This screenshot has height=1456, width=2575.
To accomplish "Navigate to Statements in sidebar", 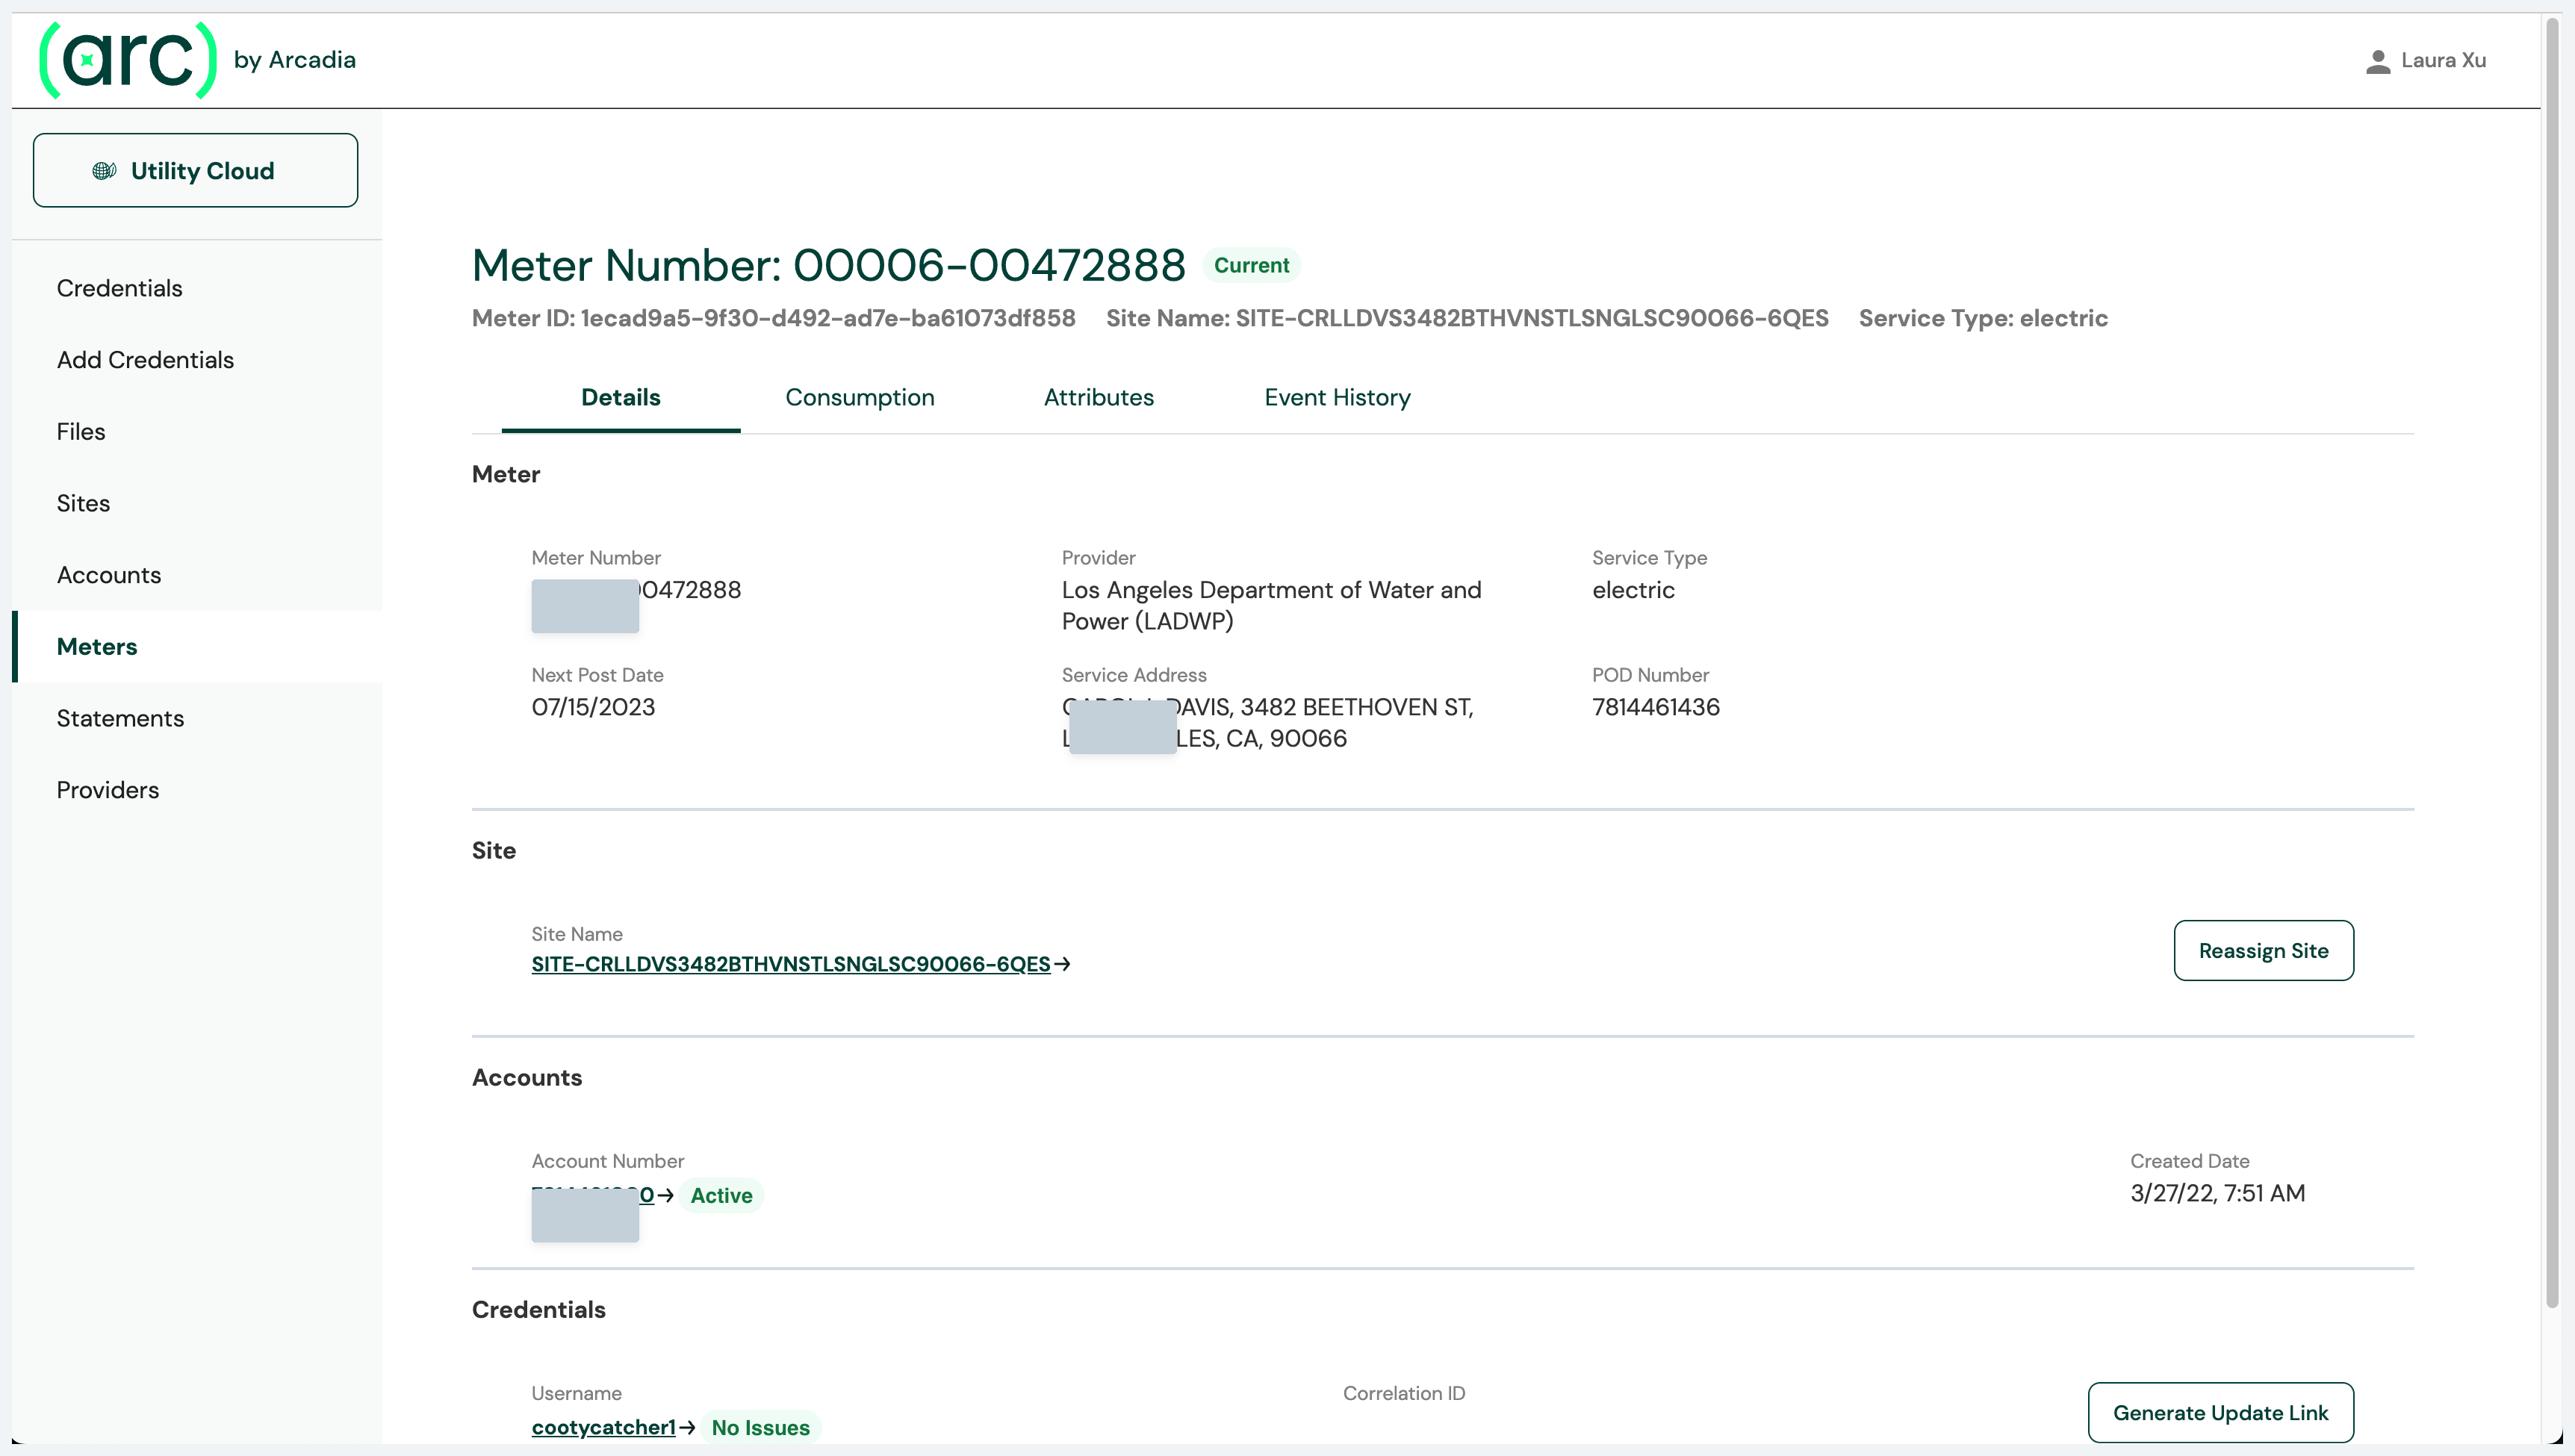I will (120, 718).
